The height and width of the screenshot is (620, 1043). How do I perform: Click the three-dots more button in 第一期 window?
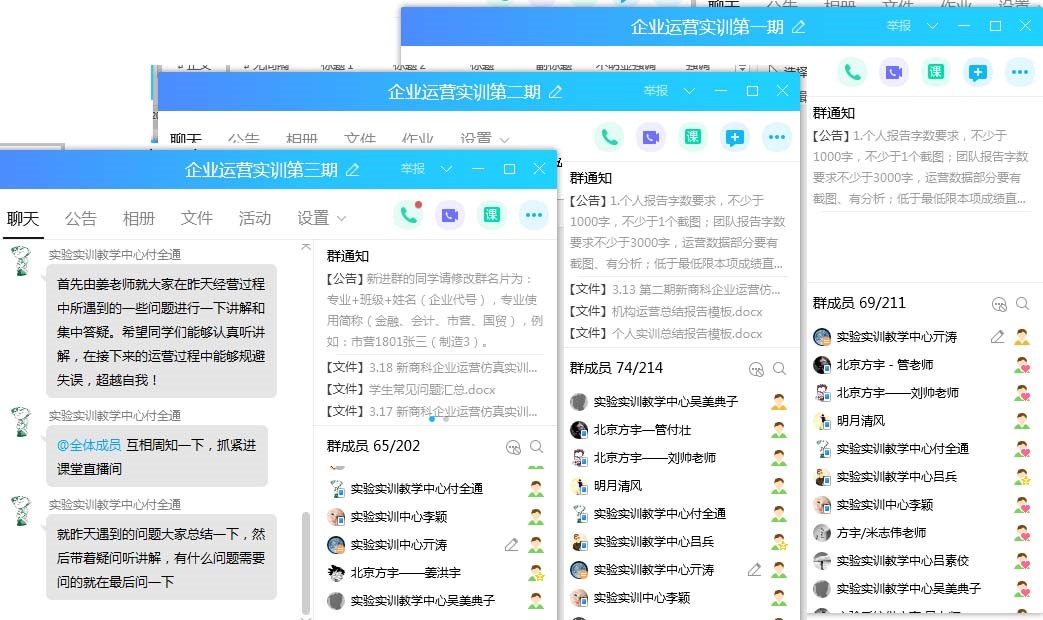pyautogui.click(x=1019, y=72)
